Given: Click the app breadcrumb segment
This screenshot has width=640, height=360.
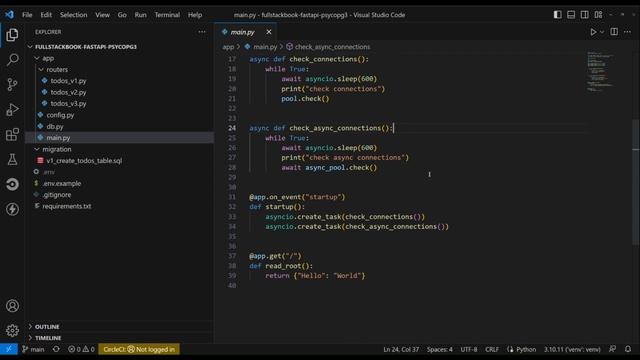Looking at the screenshot, I should pyautogui.click(x=228, y=47).
